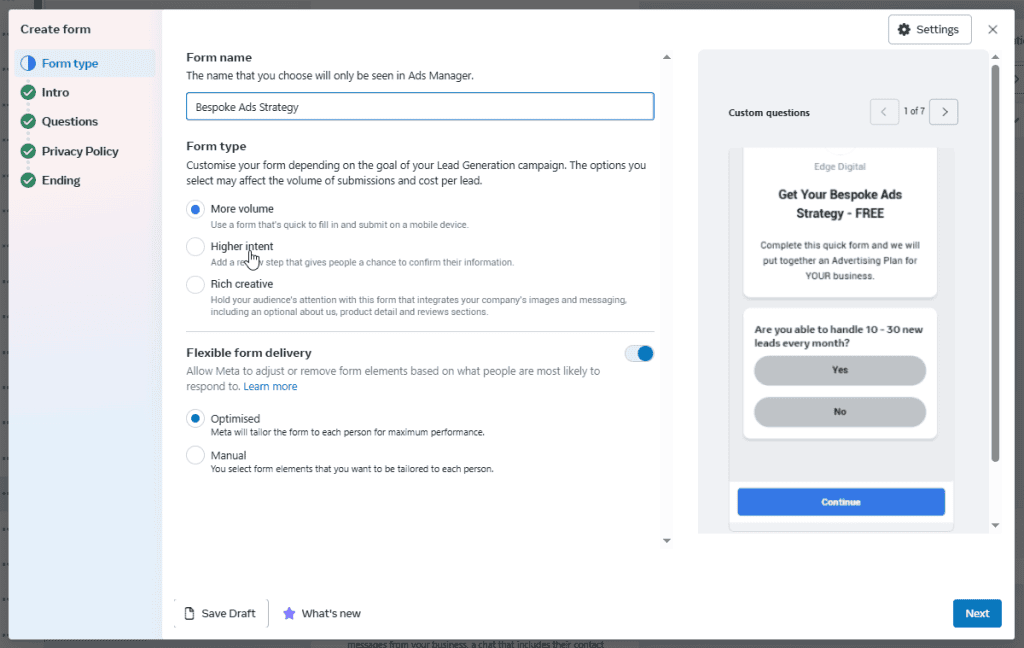Click the 'Flexible form delivery' heading
1024x648 pixels.
249,353
